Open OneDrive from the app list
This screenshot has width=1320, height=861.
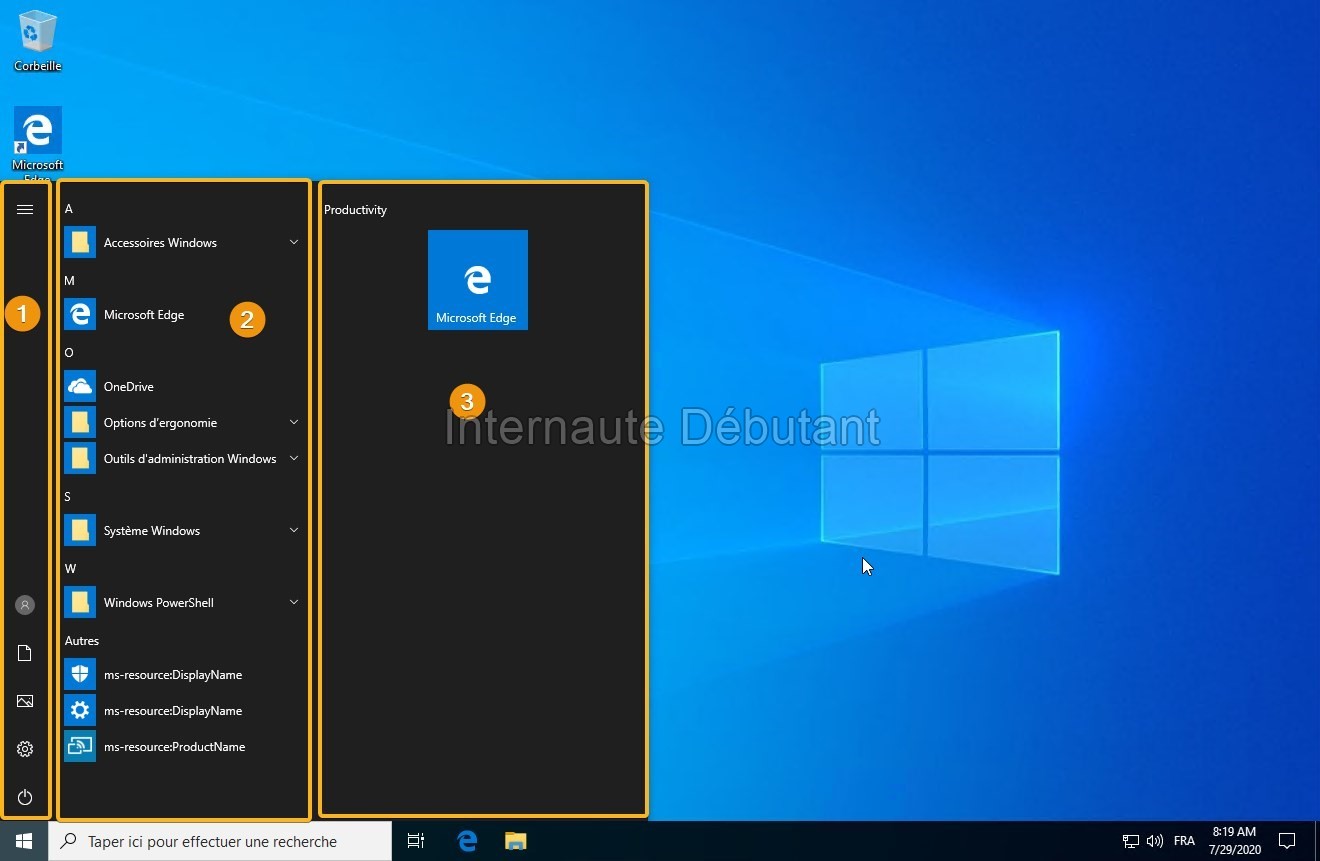pos(182,386)
